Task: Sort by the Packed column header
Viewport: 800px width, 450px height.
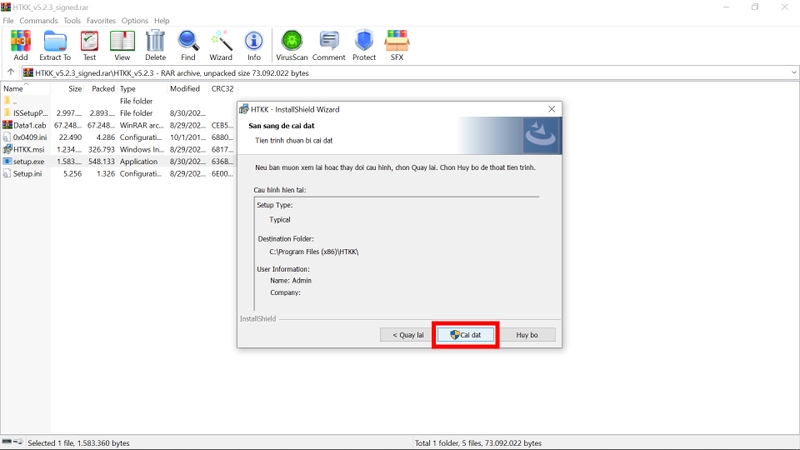Action: [101, 88]
